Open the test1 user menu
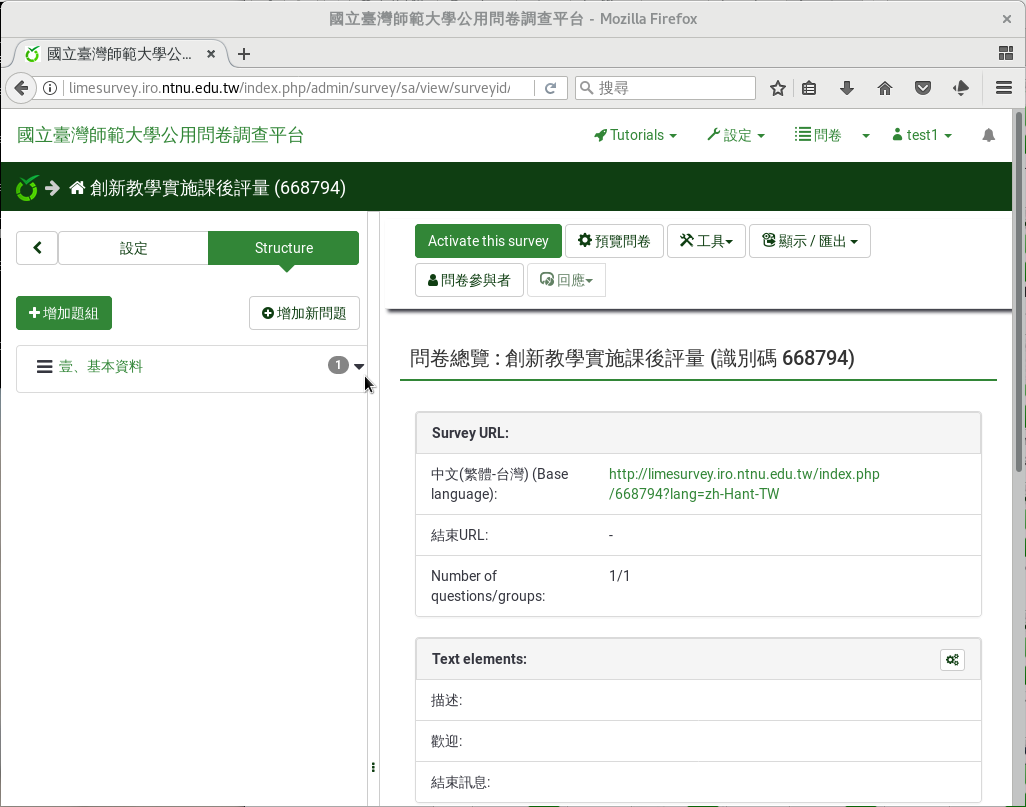 click(x=921, y=135)
